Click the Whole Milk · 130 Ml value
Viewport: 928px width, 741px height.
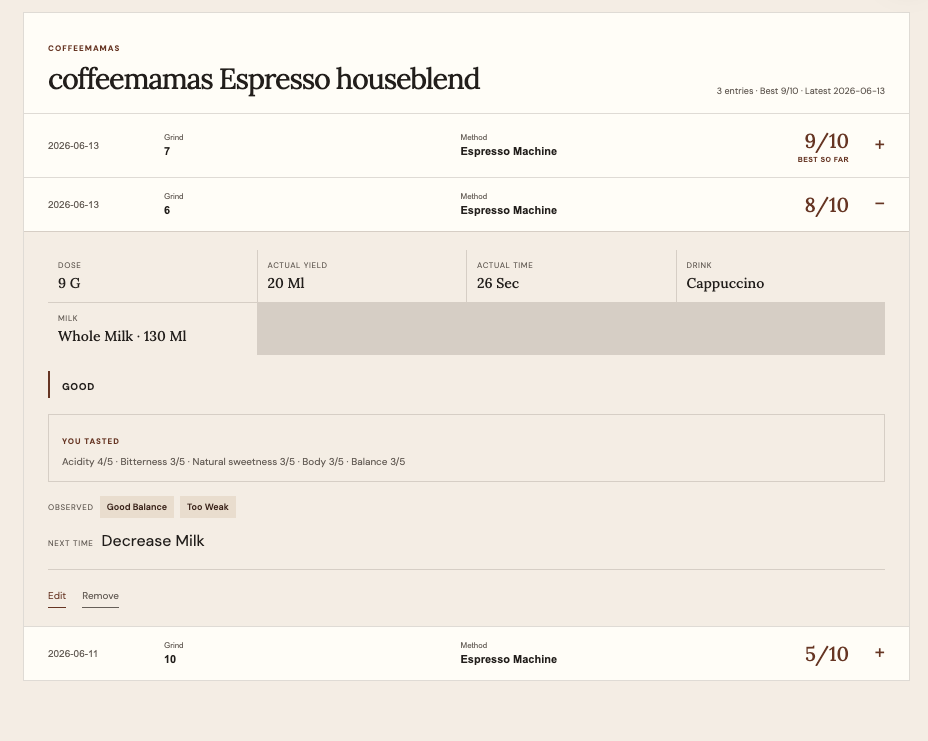click(x=122, y=336)
